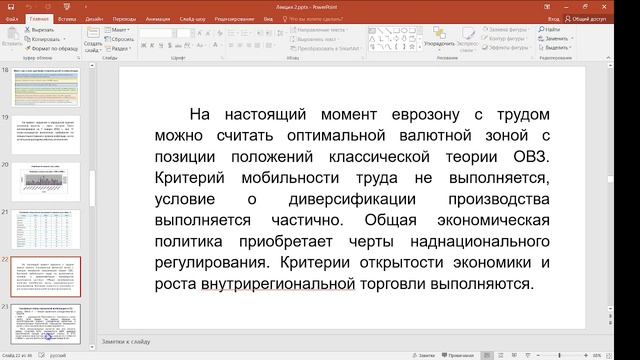Screen dimensions: 640x360
Task: Switch to the Вид tab
Action: pyautogui.click(x=268, y=19)
